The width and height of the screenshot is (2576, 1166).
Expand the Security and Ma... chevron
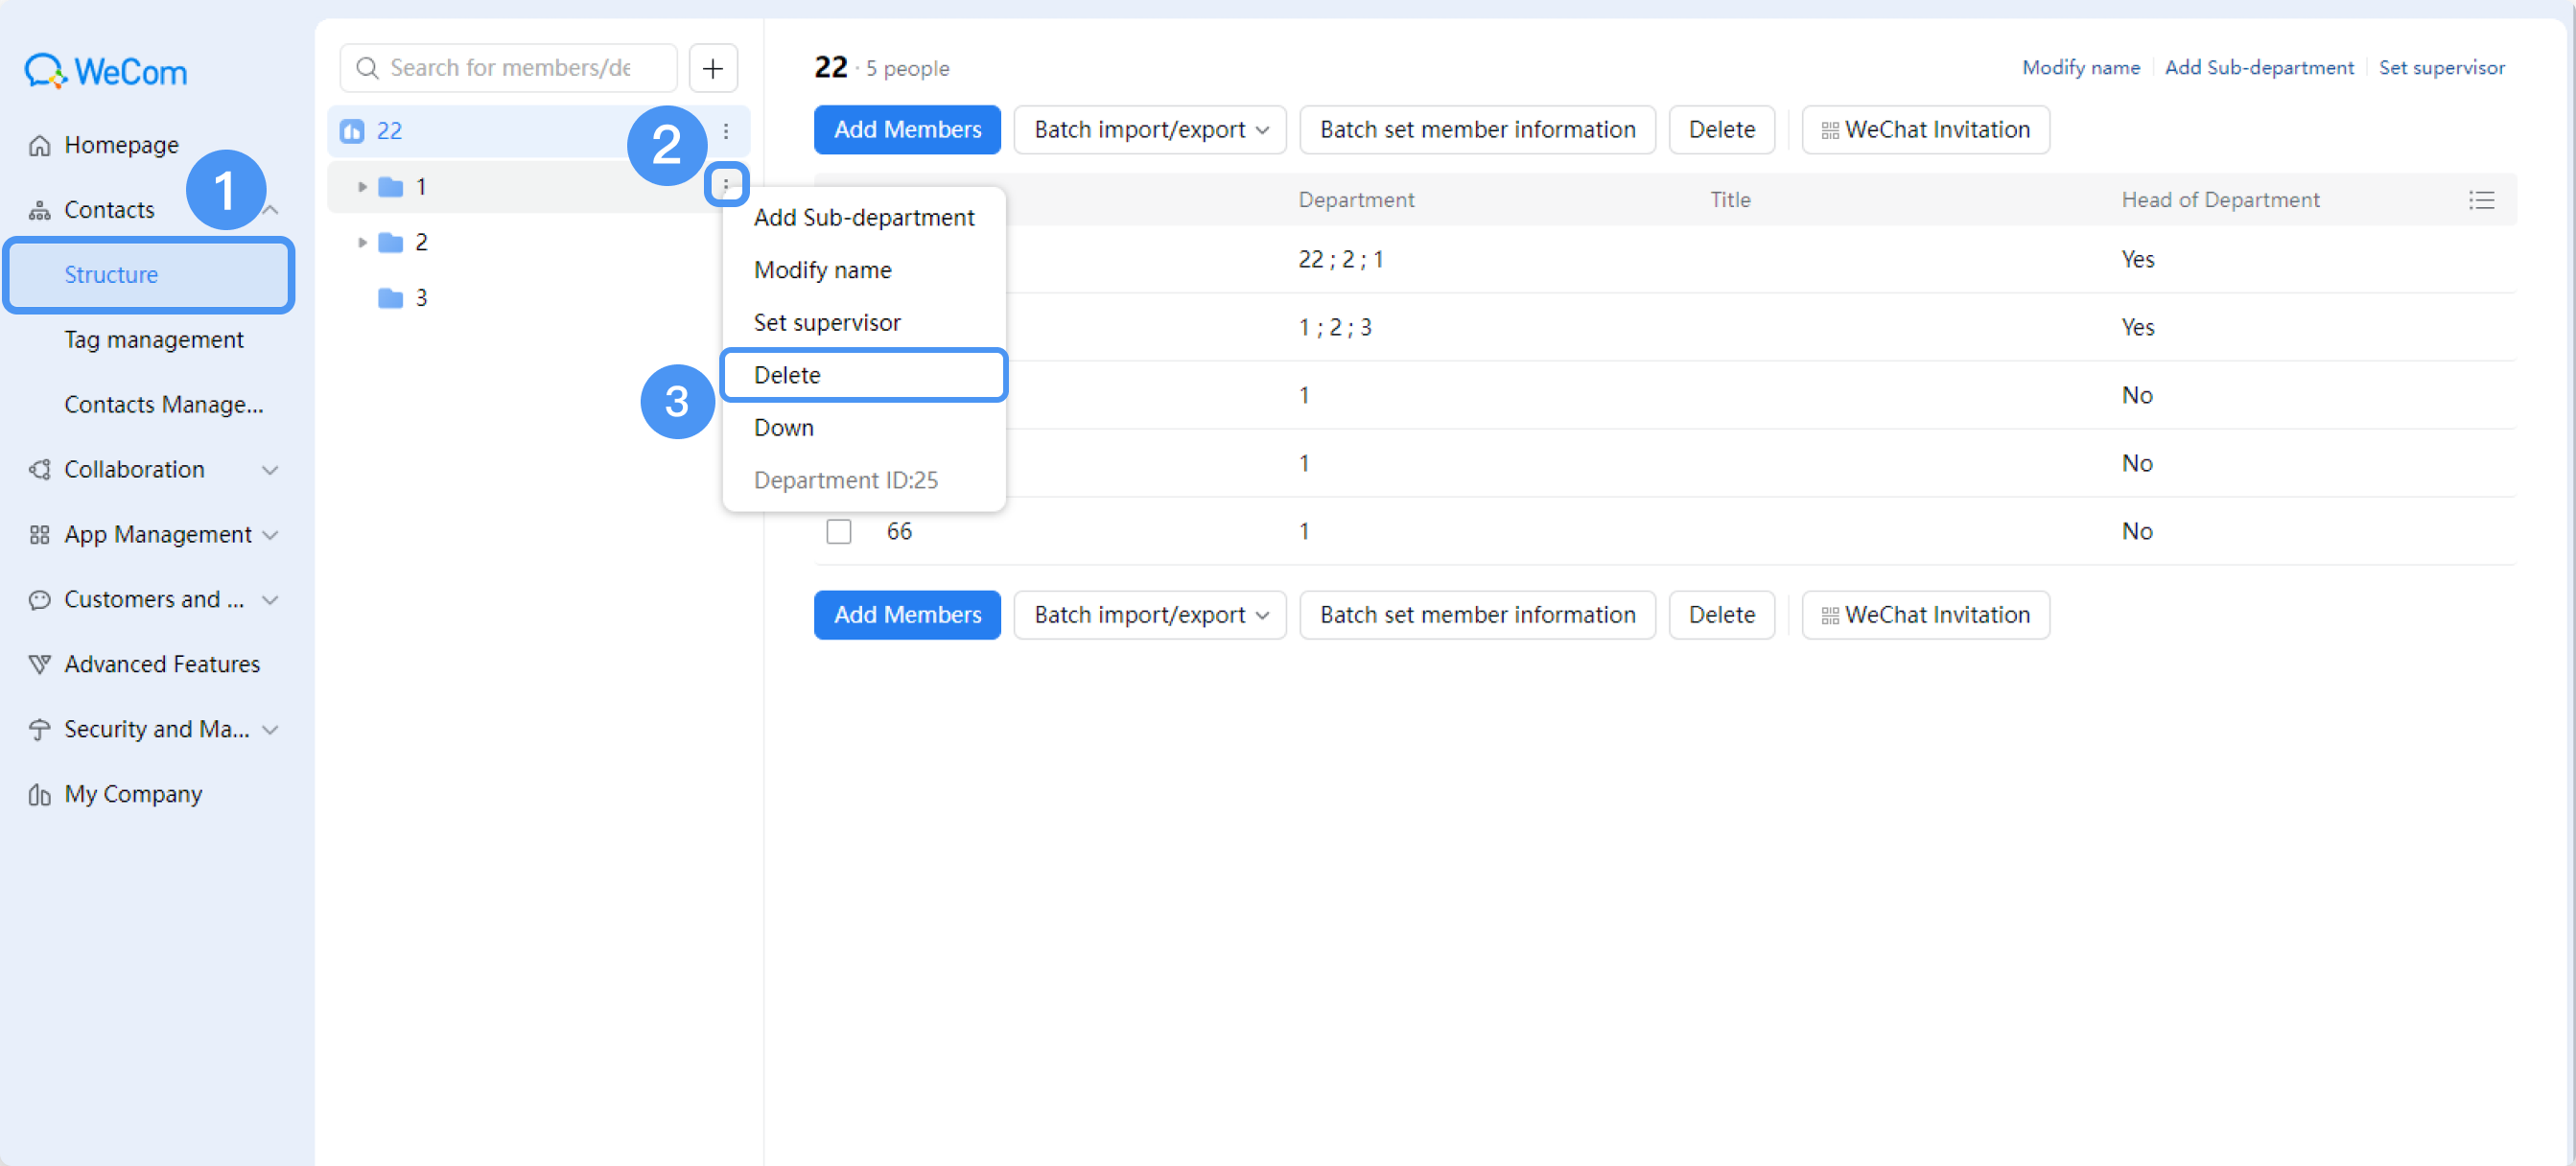270,730
